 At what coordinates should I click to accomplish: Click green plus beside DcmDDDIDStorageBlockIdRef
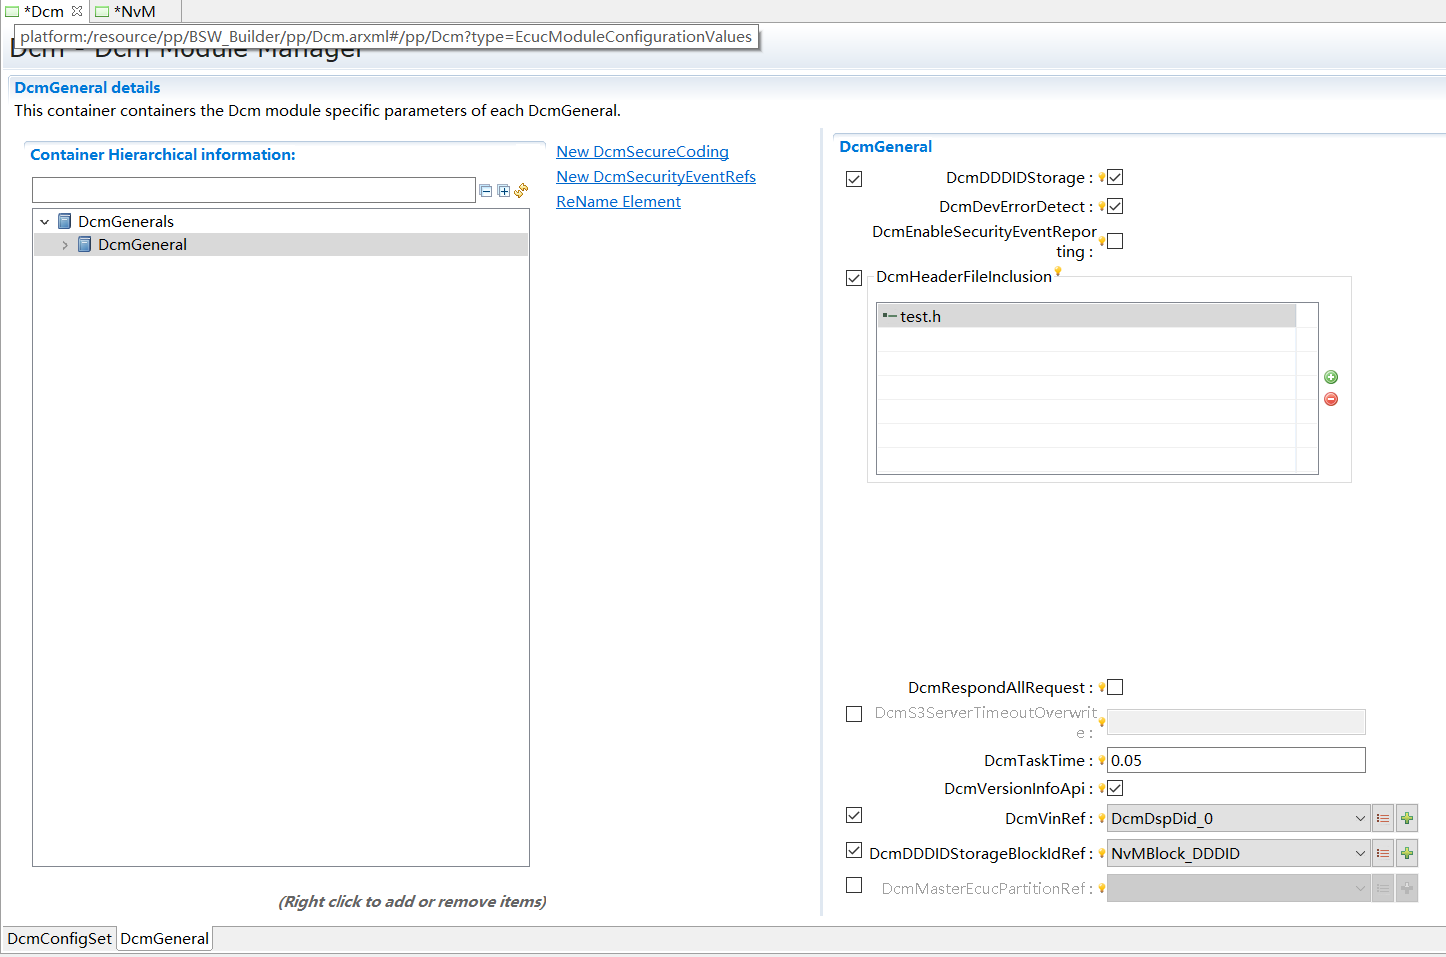(1407, 853)
